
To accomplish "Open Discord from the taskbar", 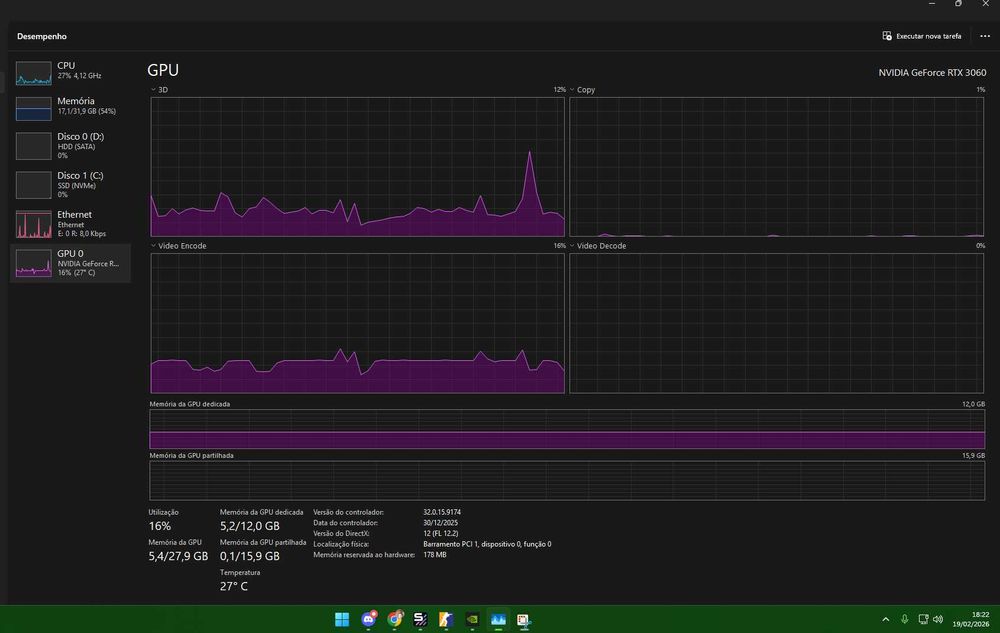I will pos(369,619).
